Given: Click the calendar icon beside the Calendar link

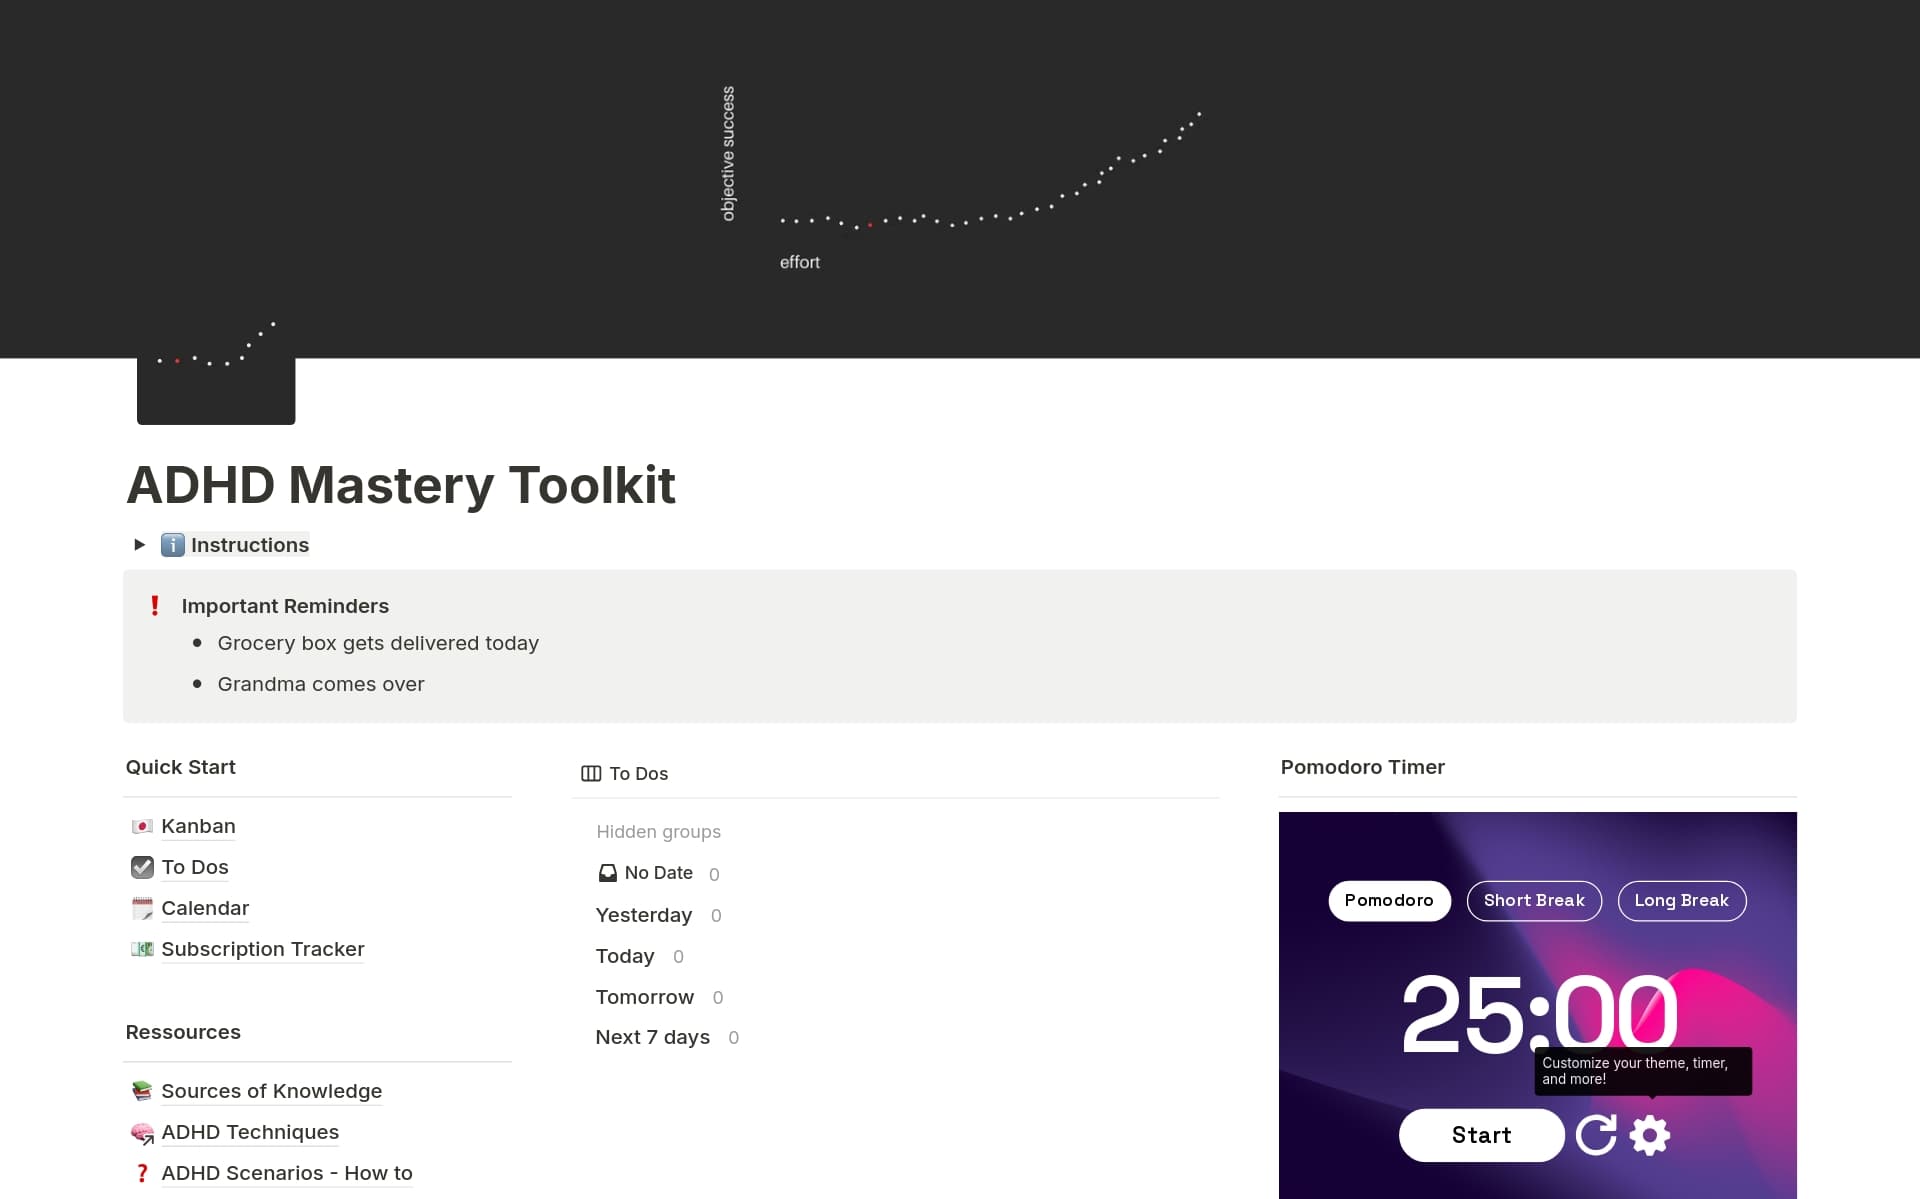Looking at the screenshot, I should click(142, 908).
